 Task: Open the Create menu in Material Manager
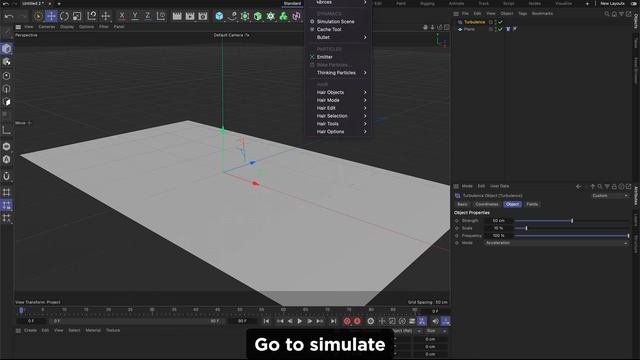[30, 331]
